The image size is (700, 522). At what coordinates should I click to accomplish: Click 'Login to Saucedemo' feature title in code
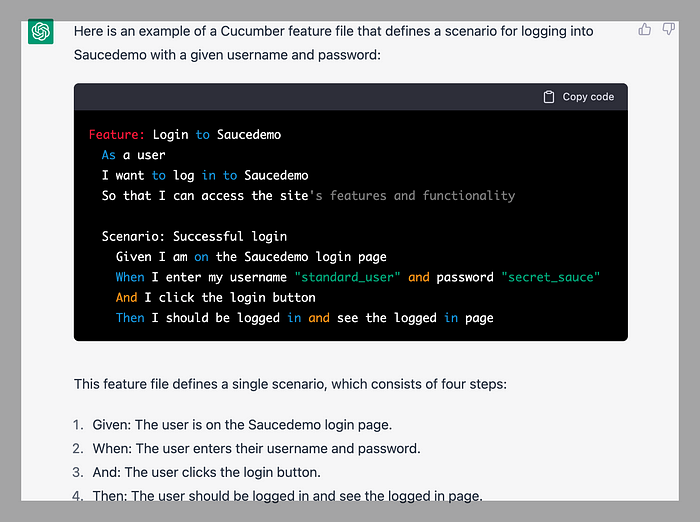pos(217,134)
